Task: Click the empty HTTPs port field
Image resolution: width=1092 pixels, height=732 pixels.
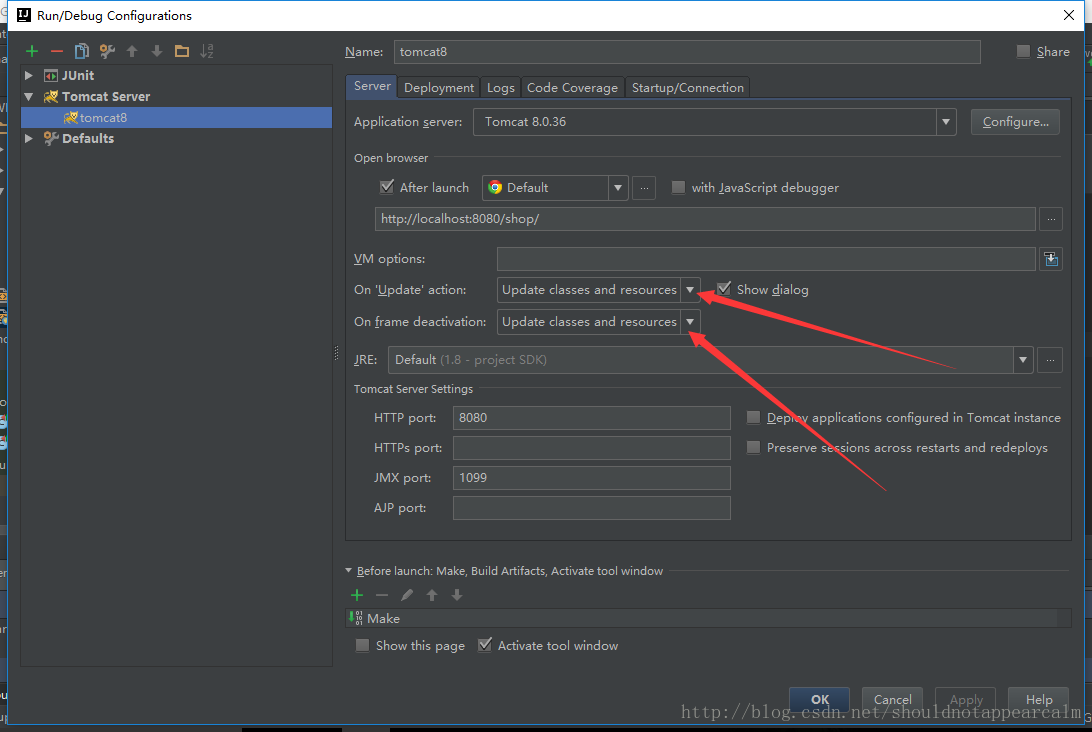Action: click(x=591, y=448)
